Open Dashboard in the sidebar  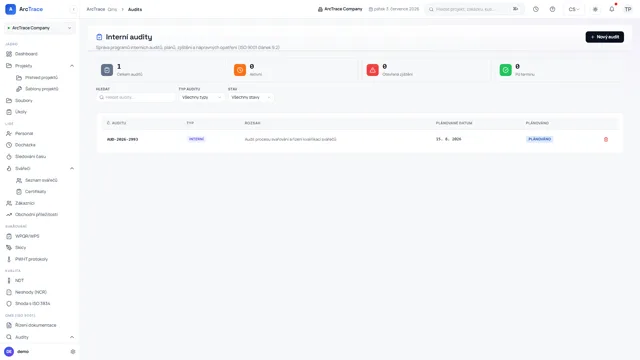click(x=26, y=54)
